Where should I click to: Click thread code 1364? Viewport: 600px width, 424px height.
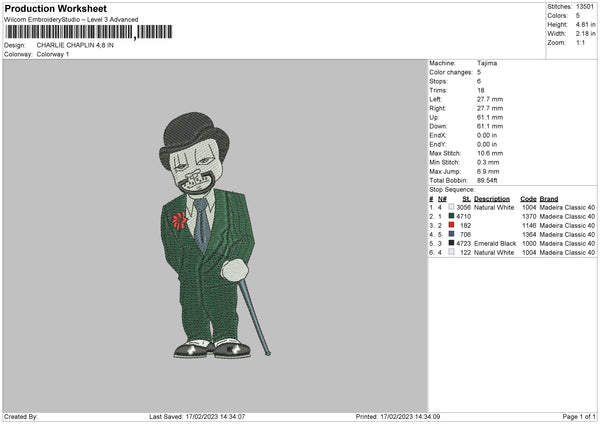529,235
